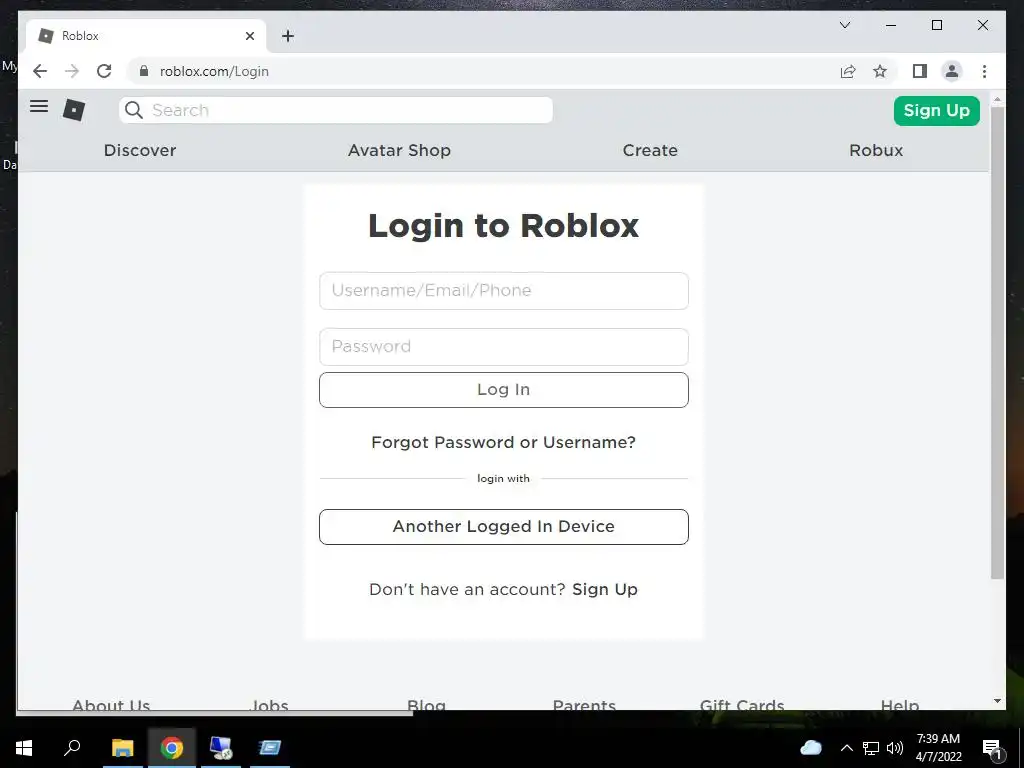Viewport: 1024px width, 768px height.
Task: Click the scrollbar down arrow
Action: 997,701
